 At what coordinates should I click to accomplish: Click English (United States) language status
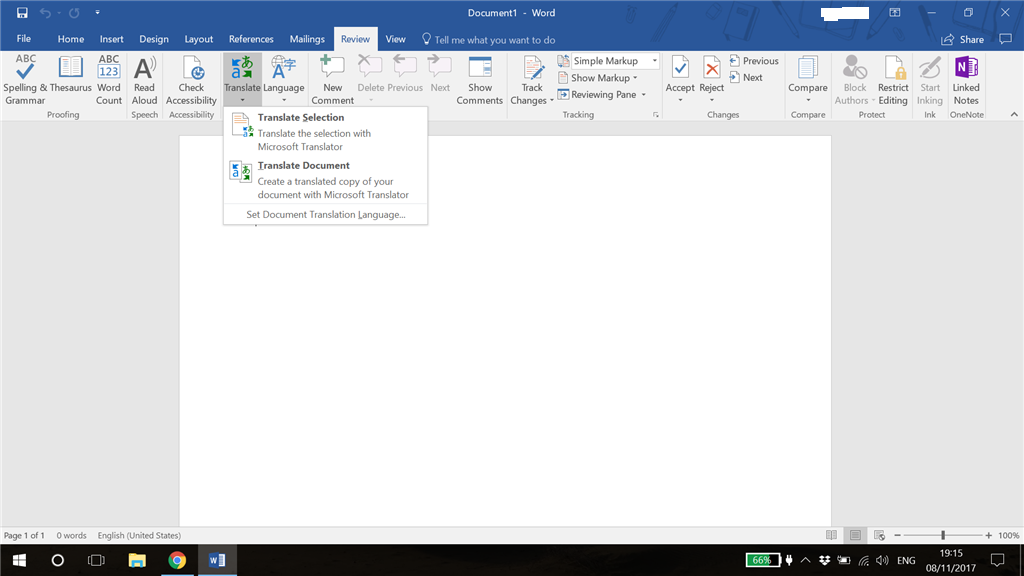coord(139,536)
